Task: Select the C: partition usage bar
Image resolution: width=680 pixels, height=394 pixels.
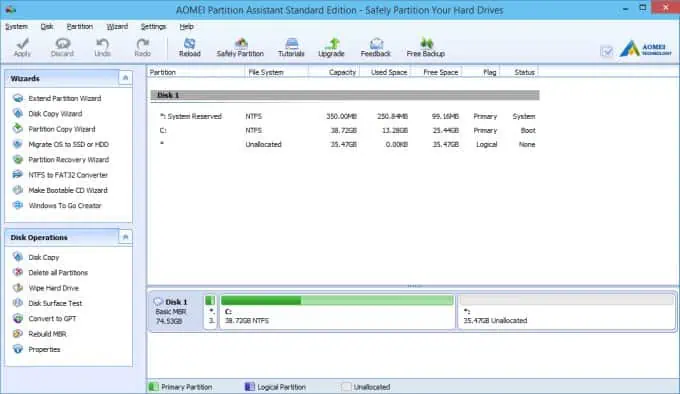Action: tap(337, 300)
